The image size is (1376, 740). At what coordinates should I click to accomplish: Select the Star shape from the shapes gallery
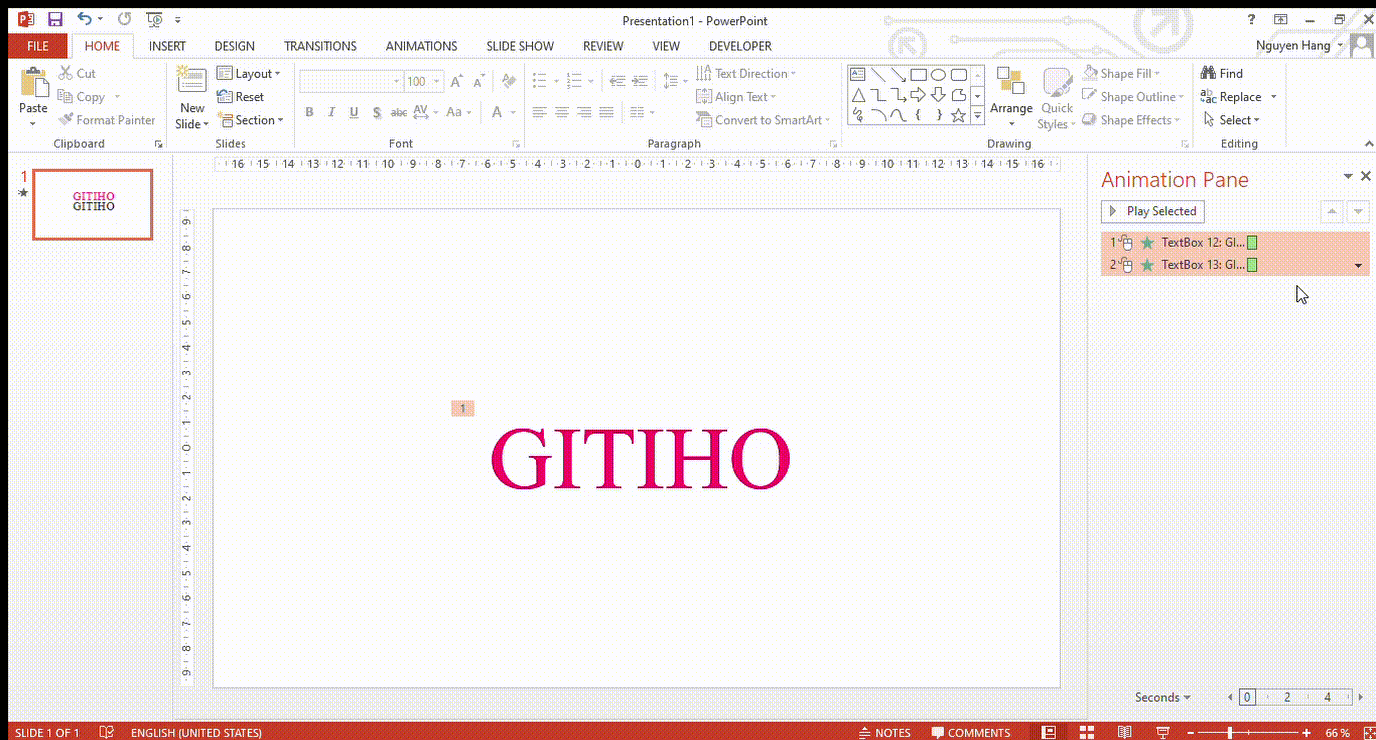point(958,115)
